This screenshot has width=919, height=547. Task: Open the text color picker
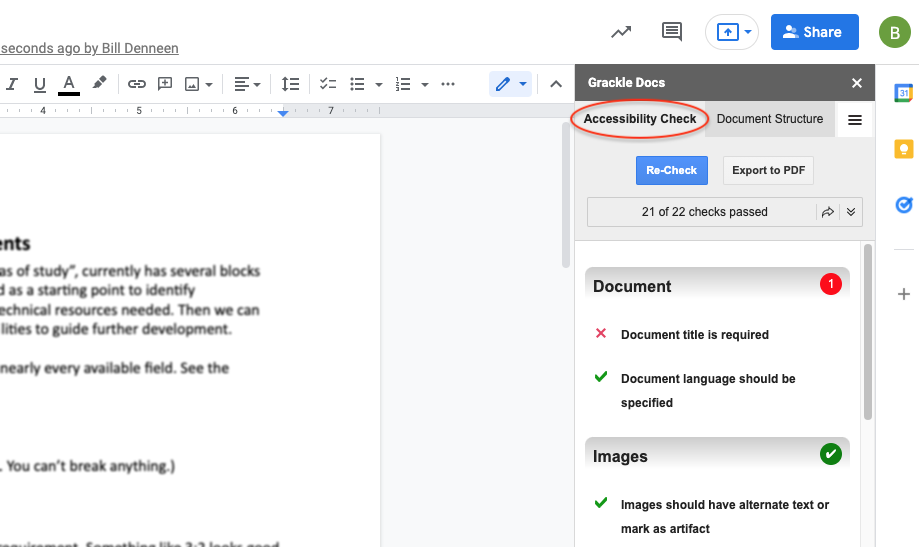click(x=69, y=84)
